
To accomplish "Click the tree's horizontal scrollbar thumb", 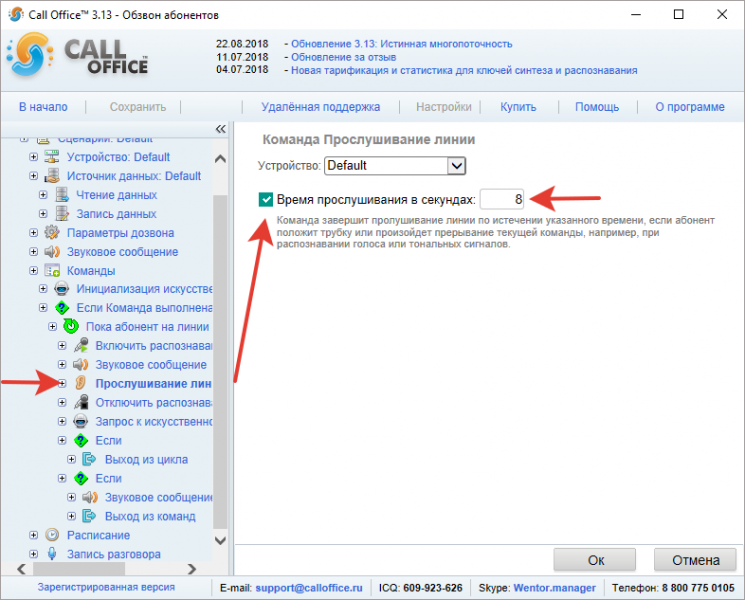I will (79, 569).
